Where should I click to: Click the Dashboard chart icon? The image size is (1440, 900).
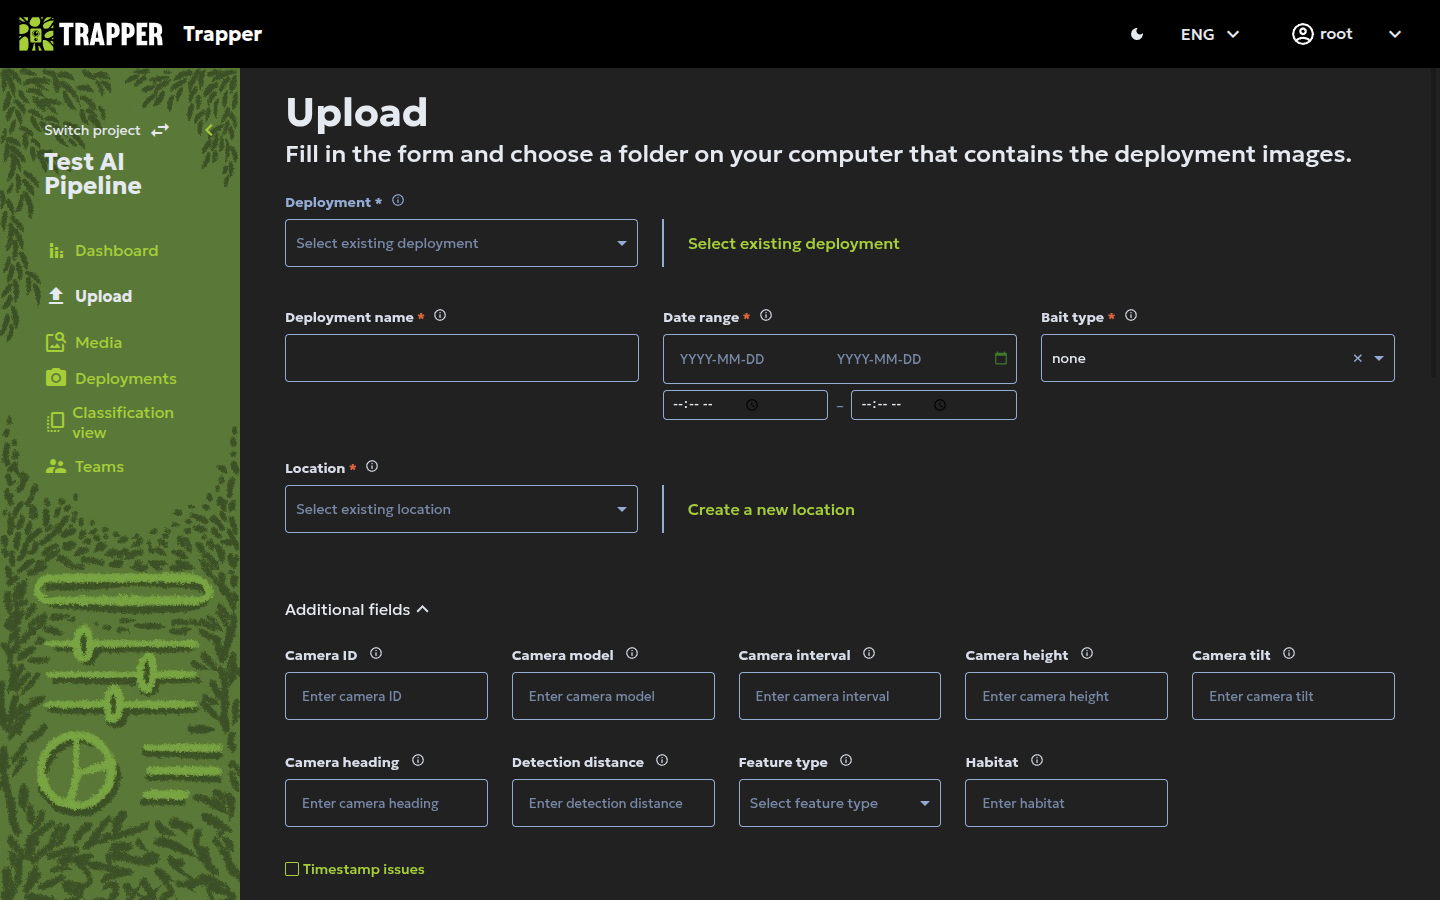click(x=56, y=251)
